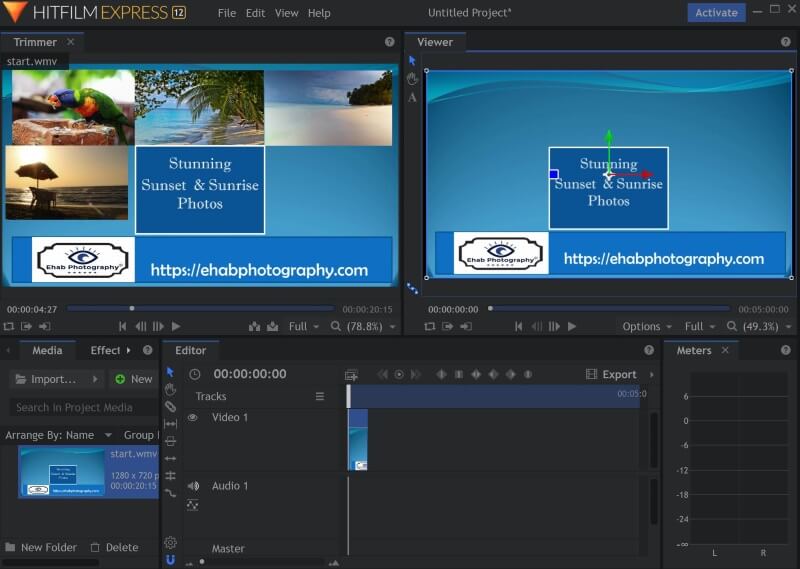Play the Viewer preview

[x=572, y=327]
